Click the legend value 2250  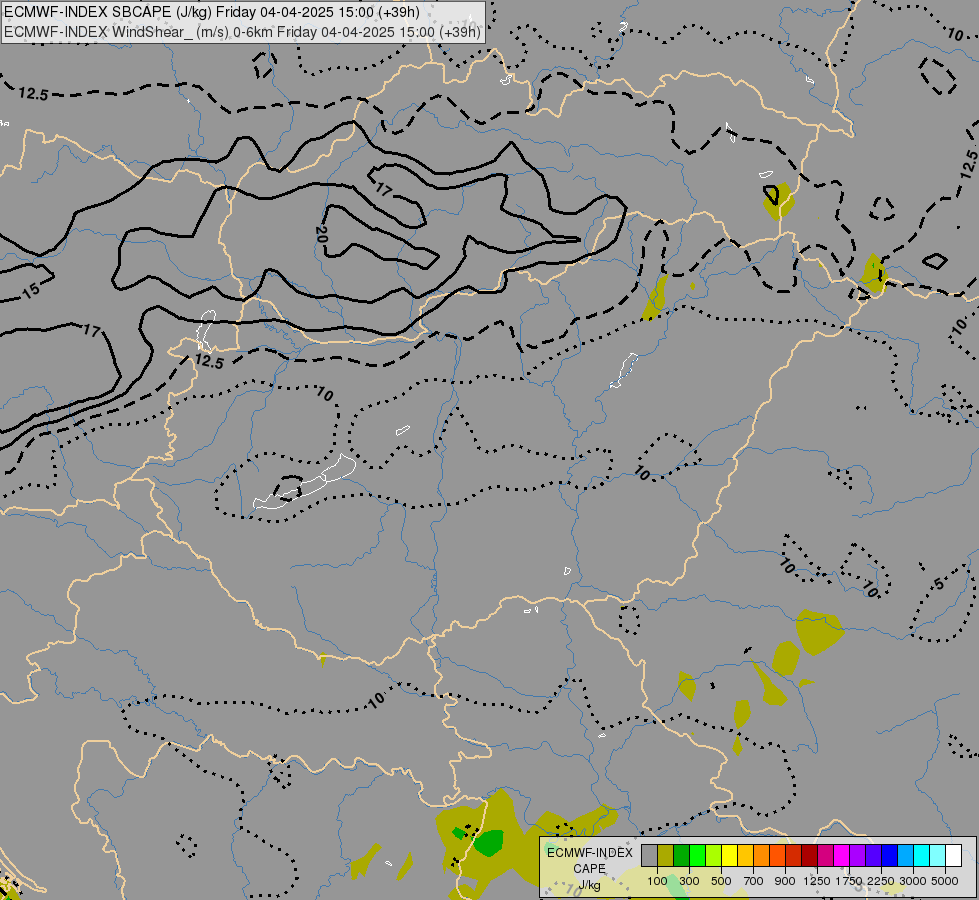pyautogui.click(x=881, y=881)
